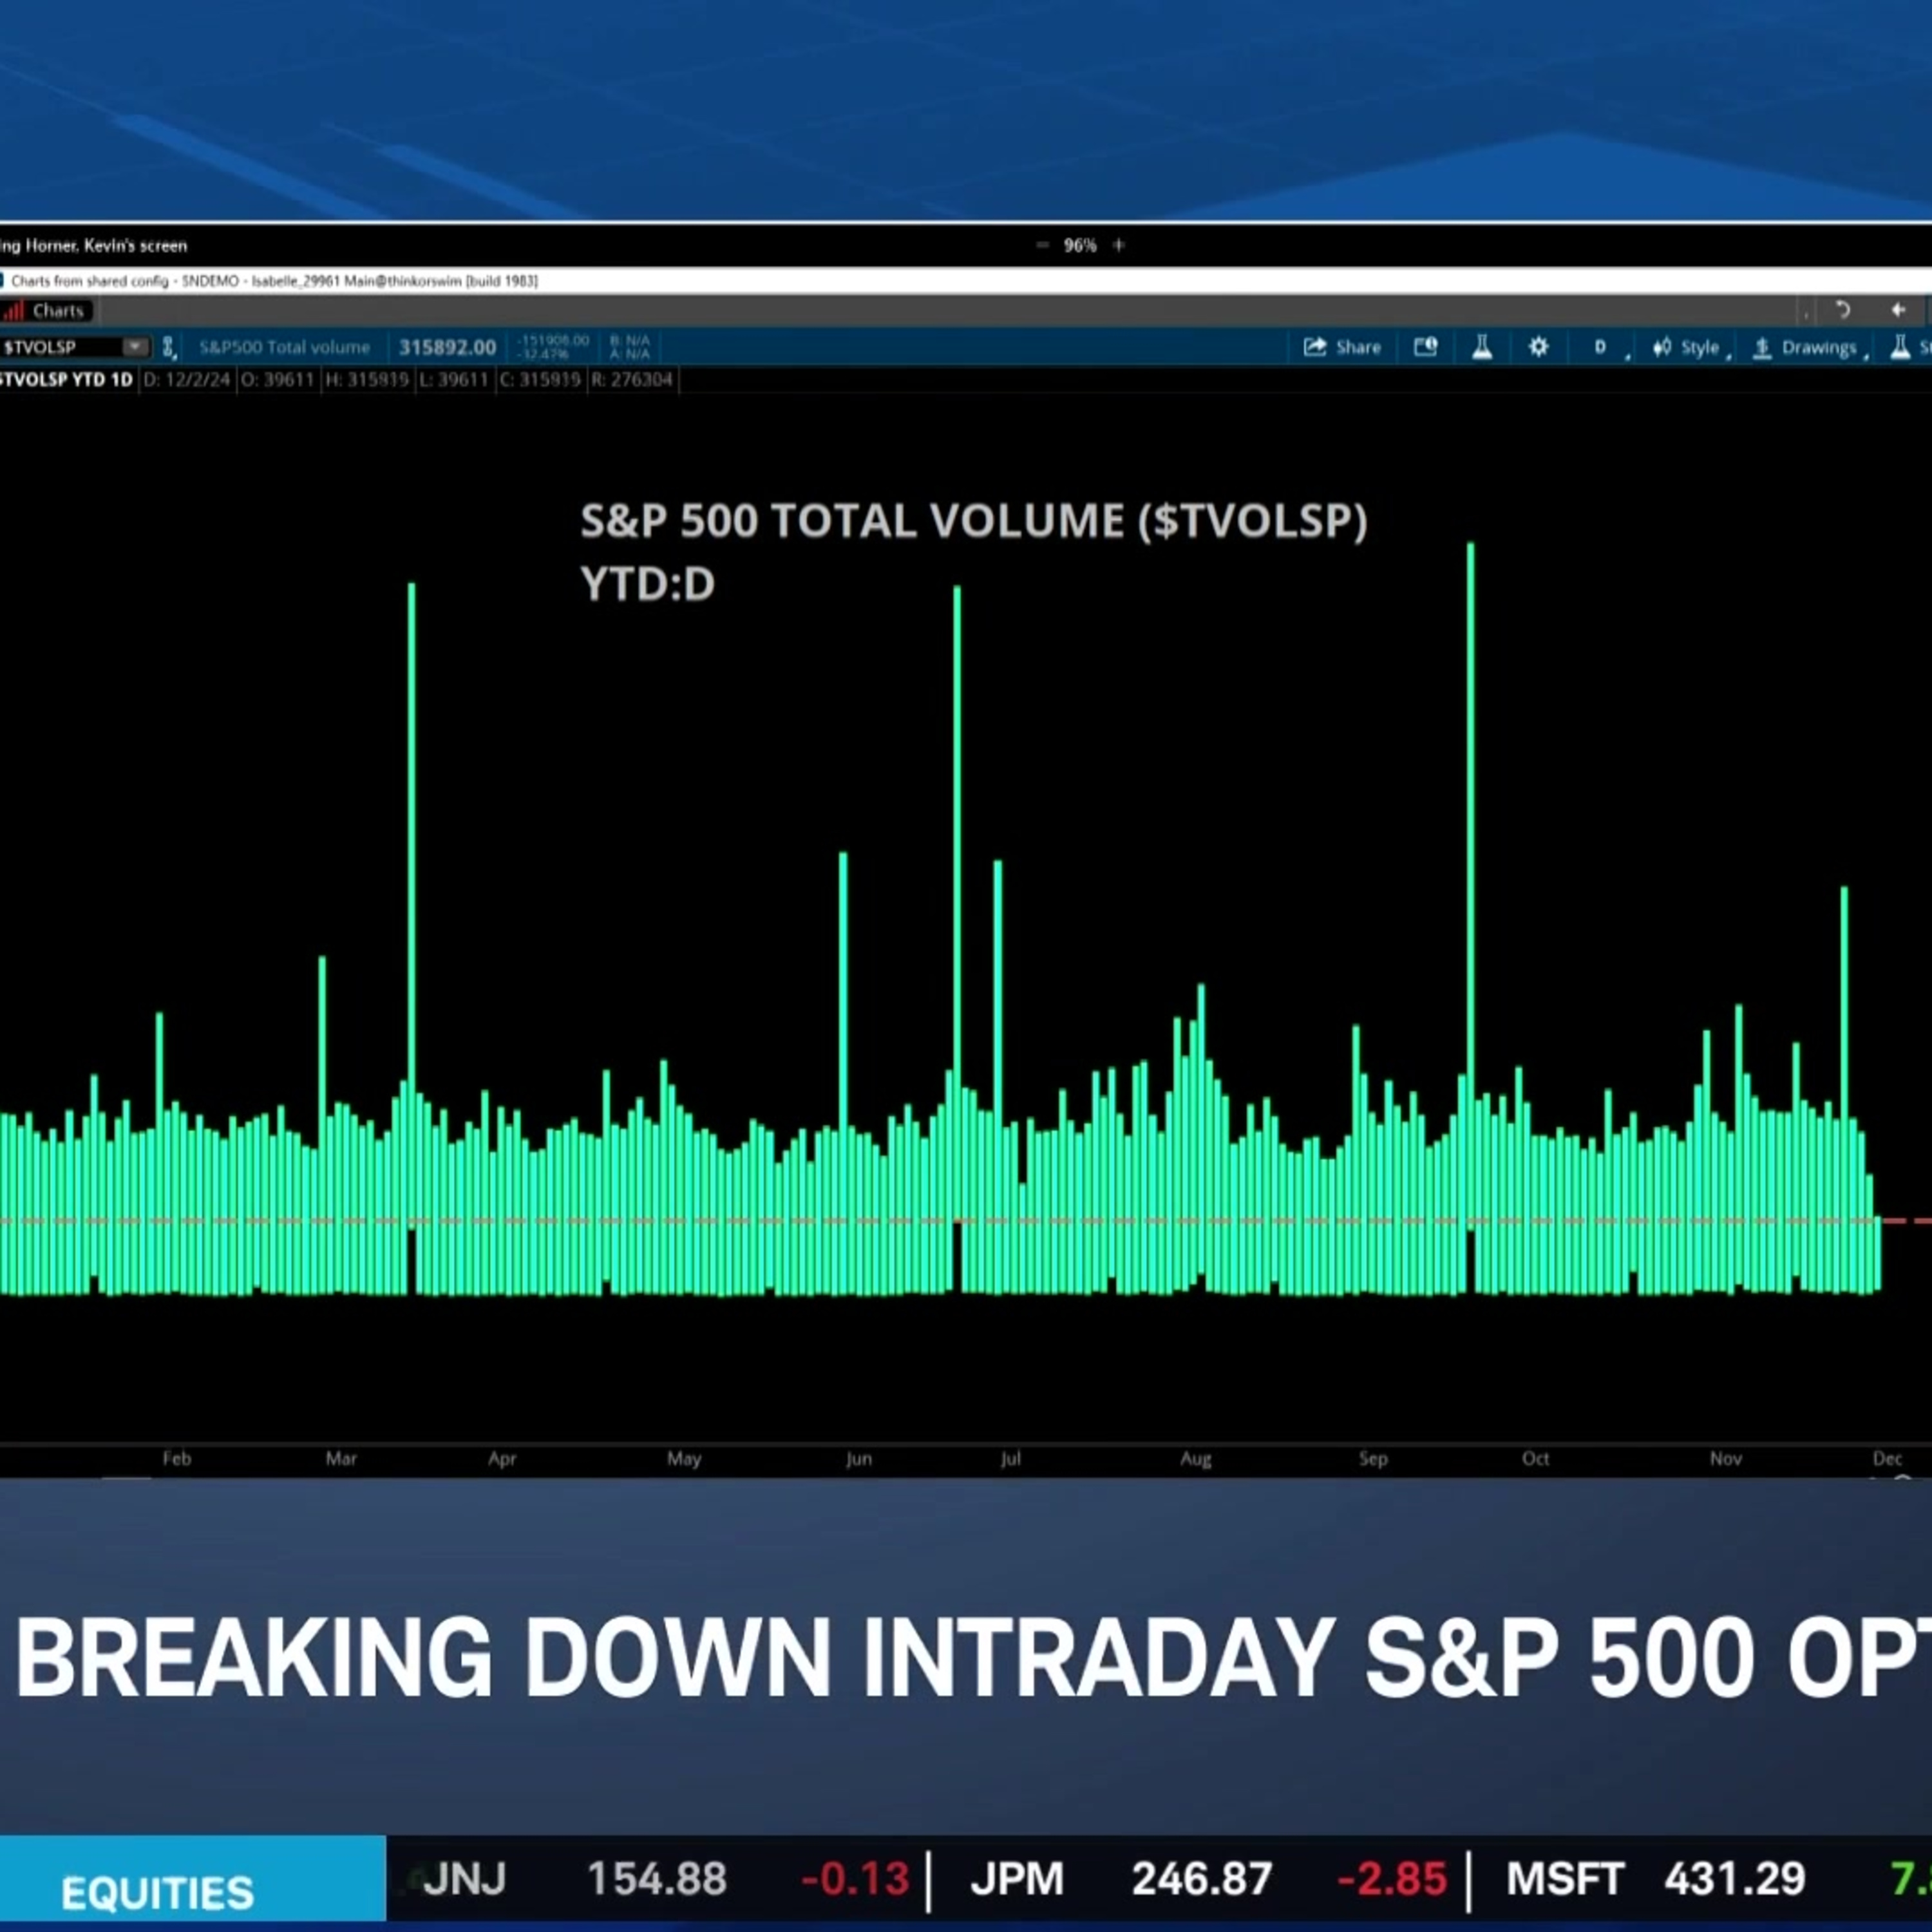Click the red bars Charts icon
Image resolution: width=1932 pixels, height=1932 pixels.
click(13, 311)
